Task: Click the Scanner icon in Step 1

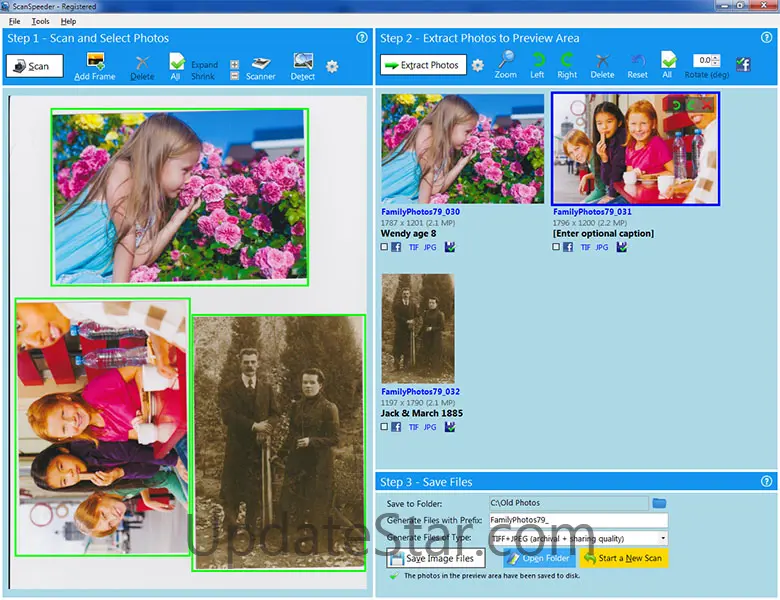Action: coord(261,63)
